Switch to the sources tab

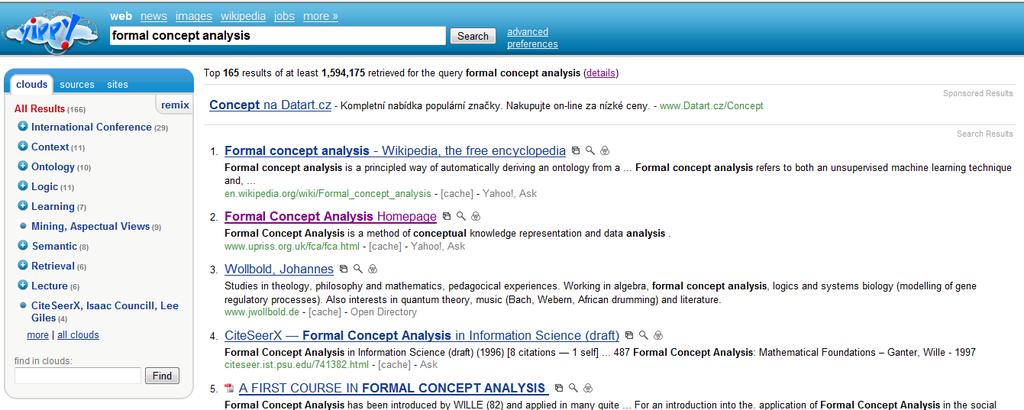tap(77, 84)
